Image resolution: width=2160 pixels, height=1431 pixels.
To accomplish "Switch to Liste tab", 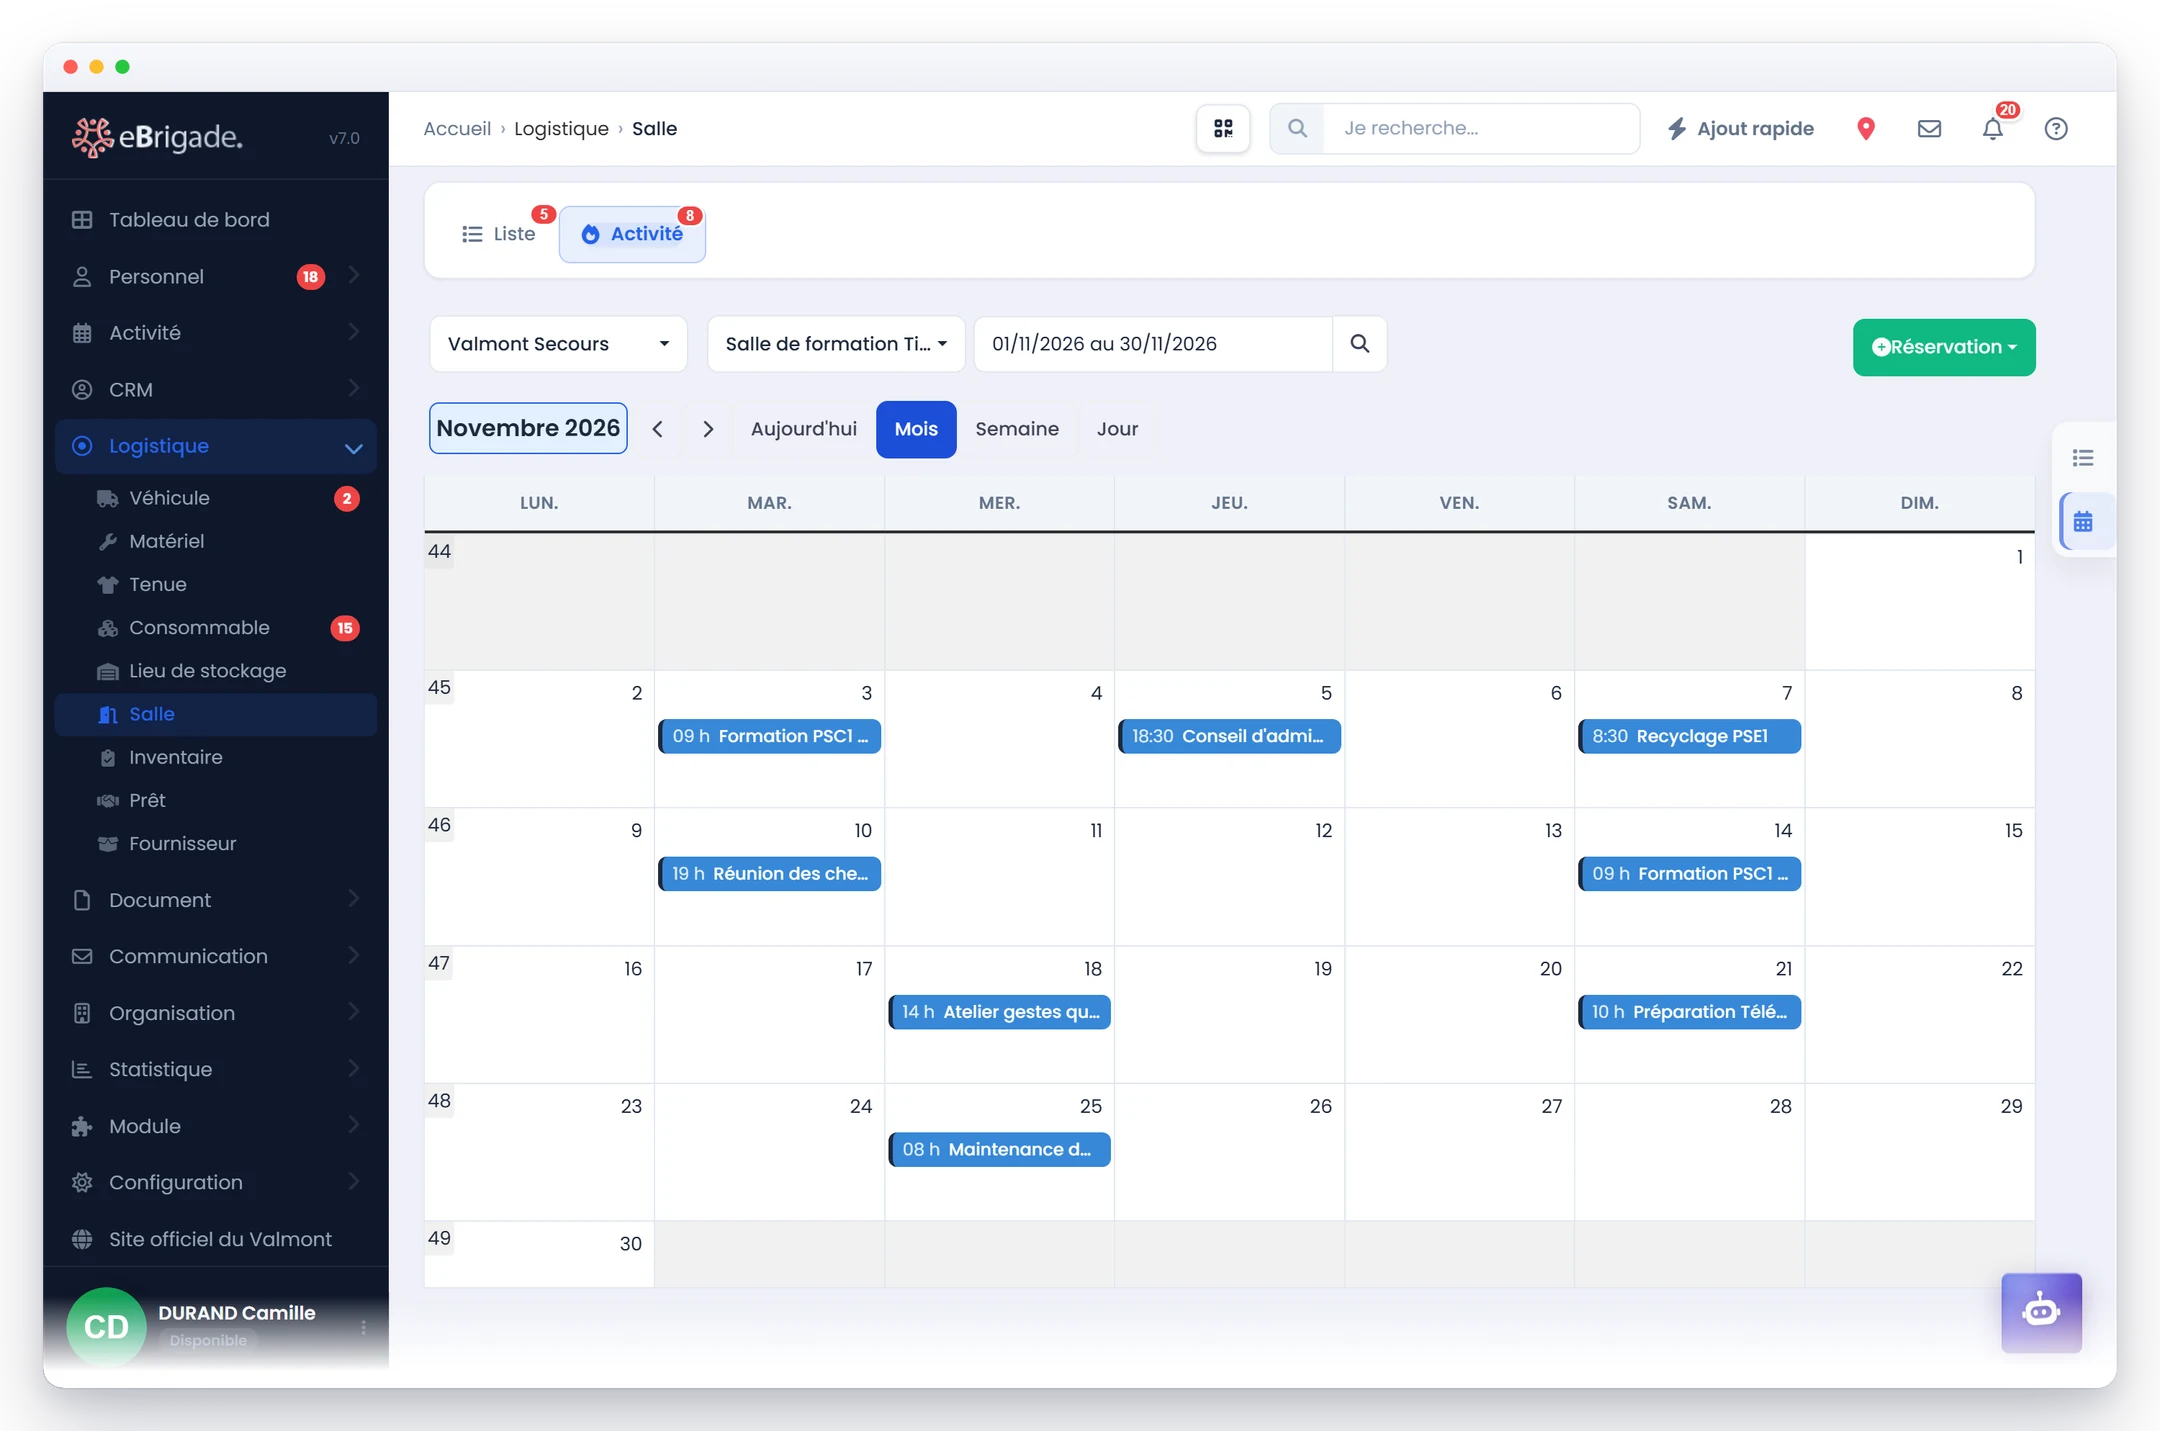I will click(499, 234).
